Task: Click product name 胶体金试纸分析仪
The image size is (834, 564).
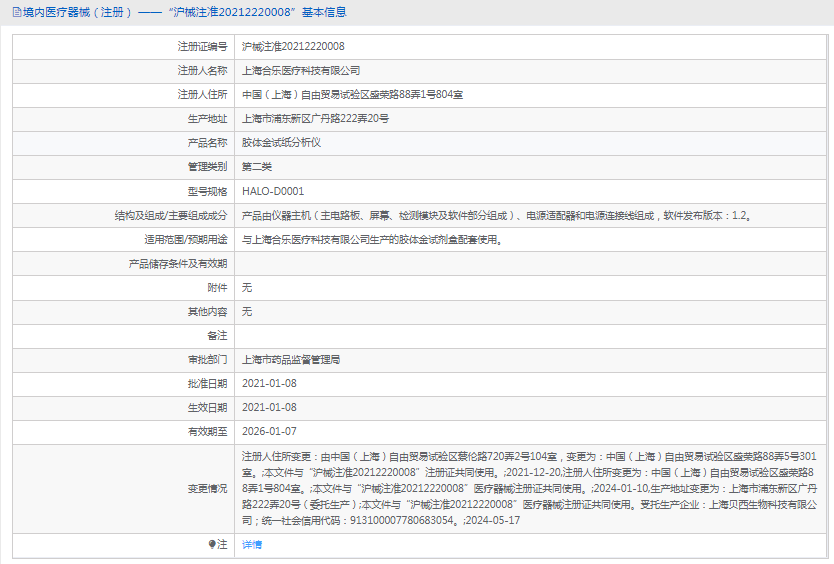Action: tap(282, 143)
